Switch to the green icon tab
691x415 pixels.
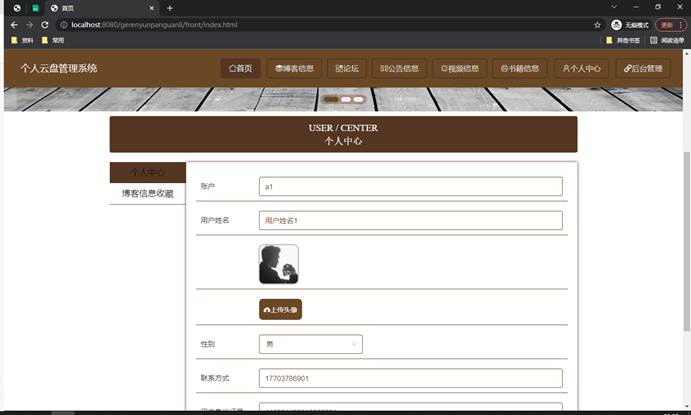tap(36, 8)
